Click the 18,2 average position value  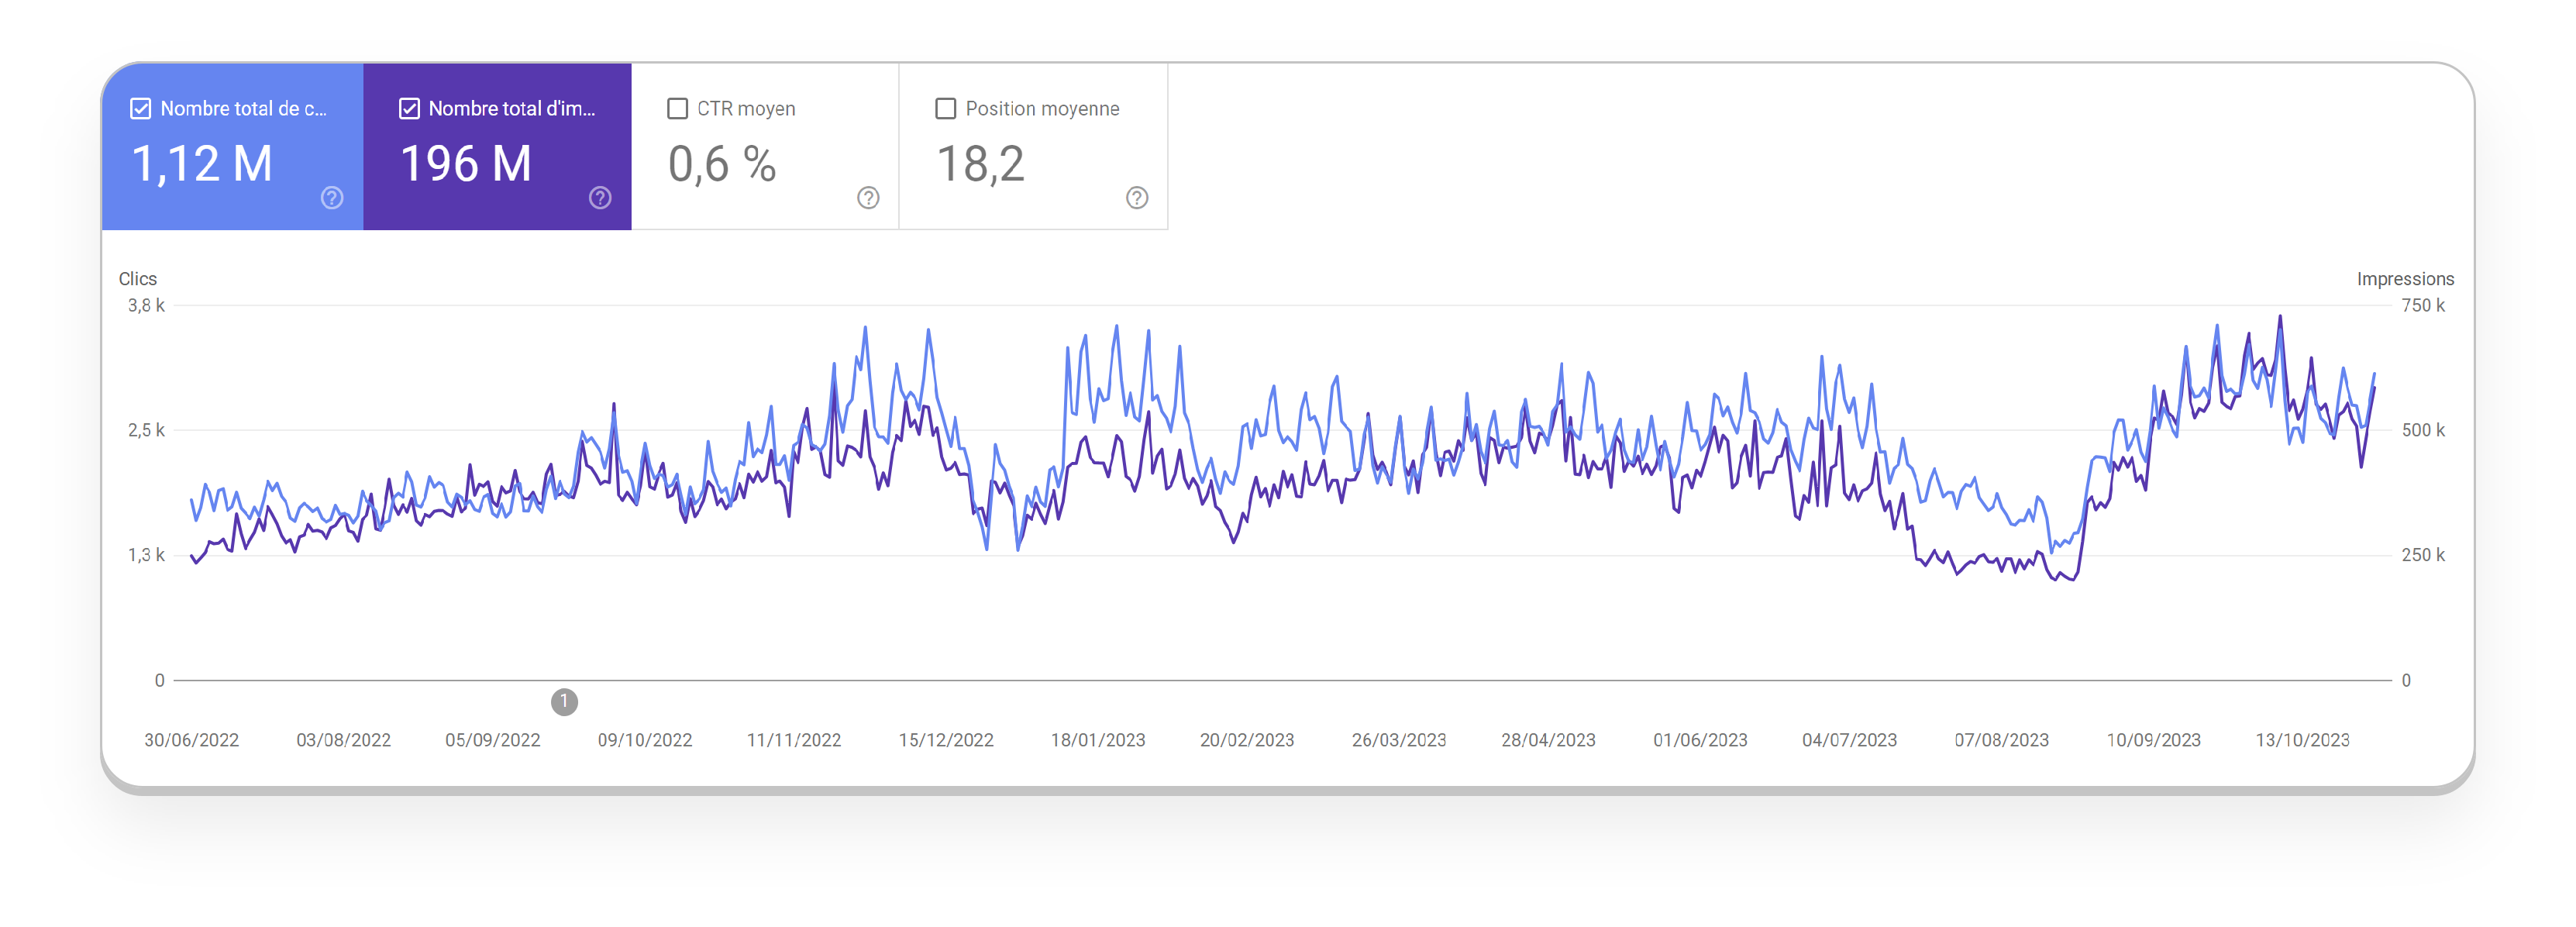[x=980, y=164]
